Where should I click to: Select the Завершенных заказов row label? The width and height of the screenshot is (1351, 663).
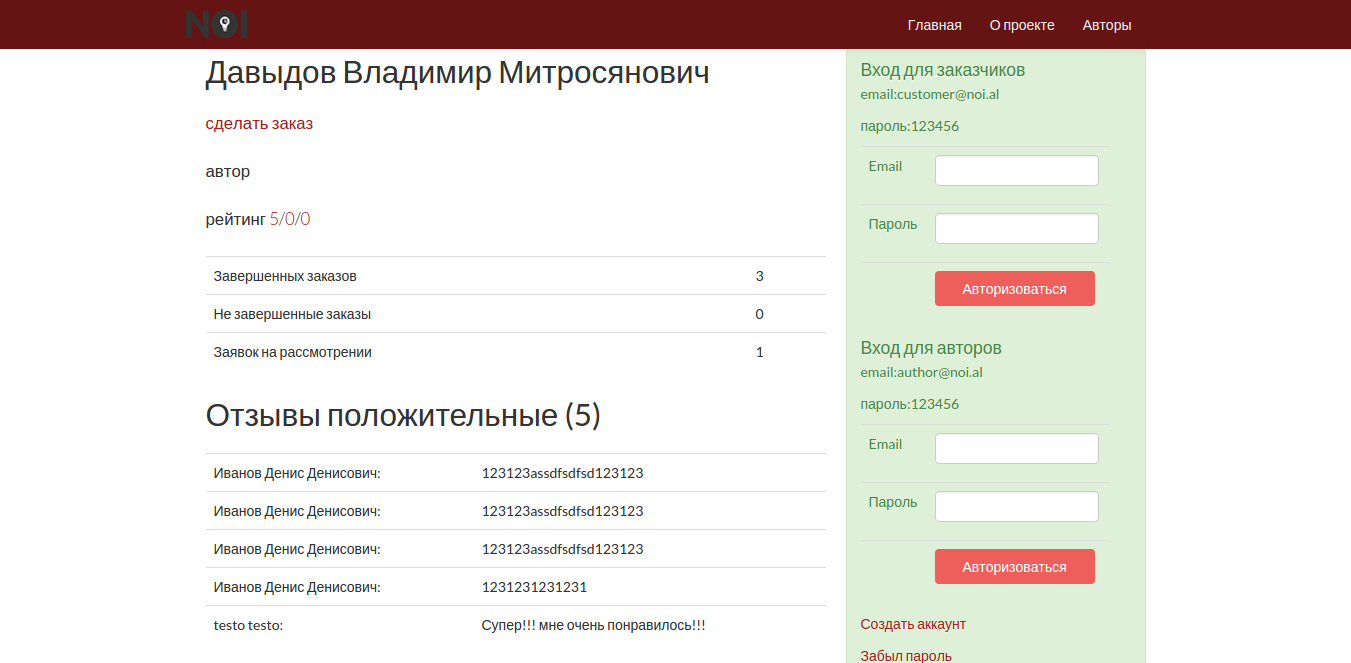pyautogui.click(x=285, y=276)
